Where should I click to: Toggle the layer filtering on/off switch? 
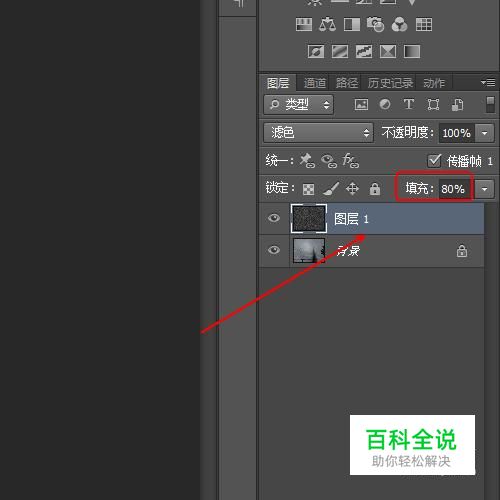490,105
